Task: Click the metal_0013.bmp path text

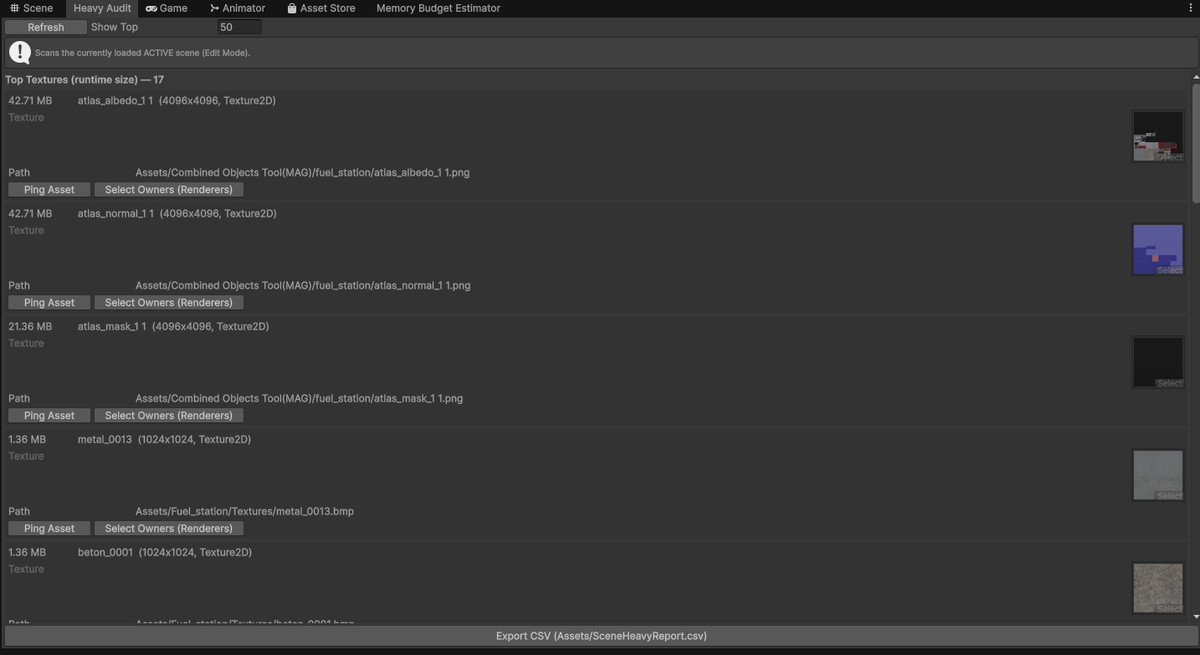Action: coord(245,511)
